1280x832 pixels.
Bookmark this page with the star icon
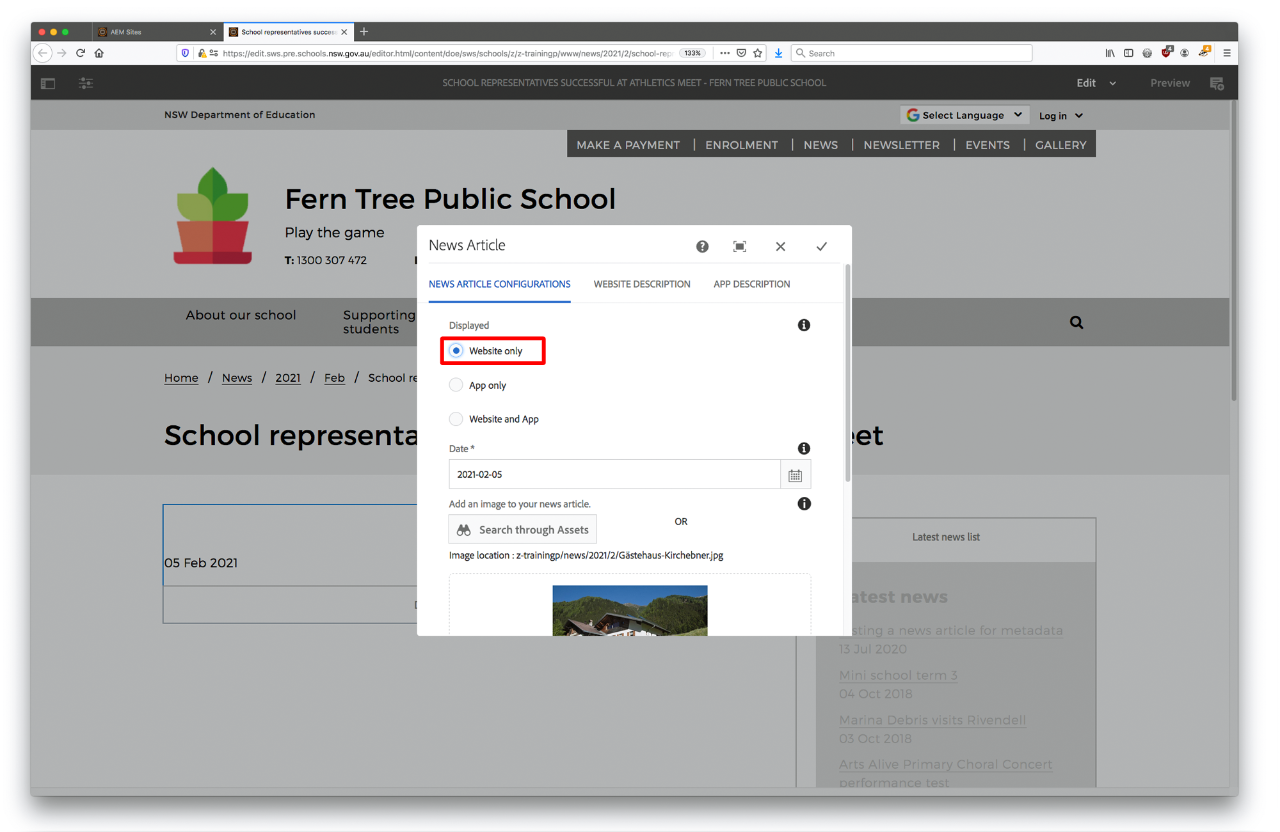tap(758, 53)
